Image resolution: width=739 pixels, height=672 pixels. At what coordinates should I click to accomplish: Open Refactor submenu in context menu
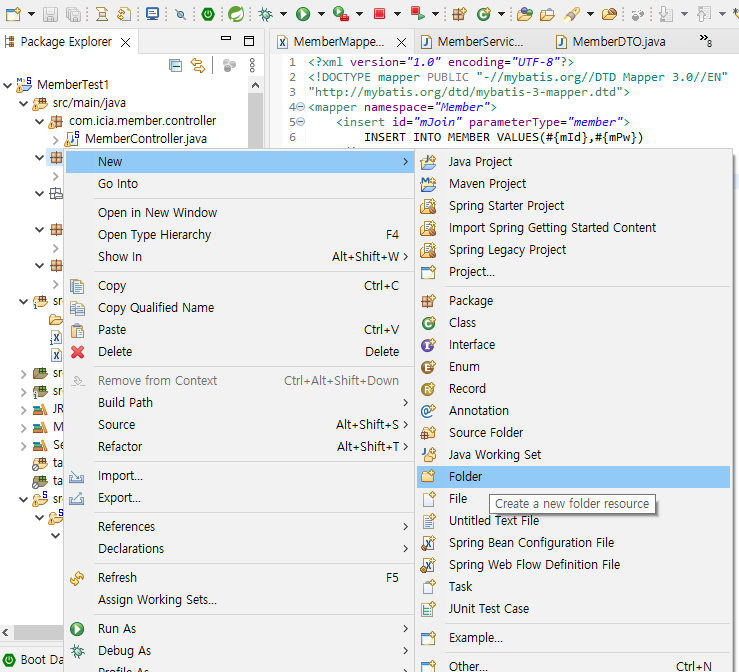(x=239, y=446)
